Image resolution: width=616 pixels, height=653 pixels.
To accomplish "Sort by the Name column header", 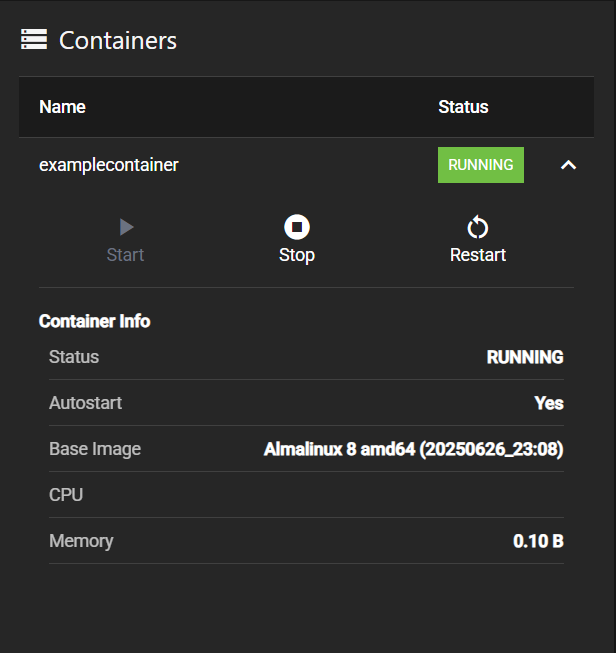I will (62, 107).
